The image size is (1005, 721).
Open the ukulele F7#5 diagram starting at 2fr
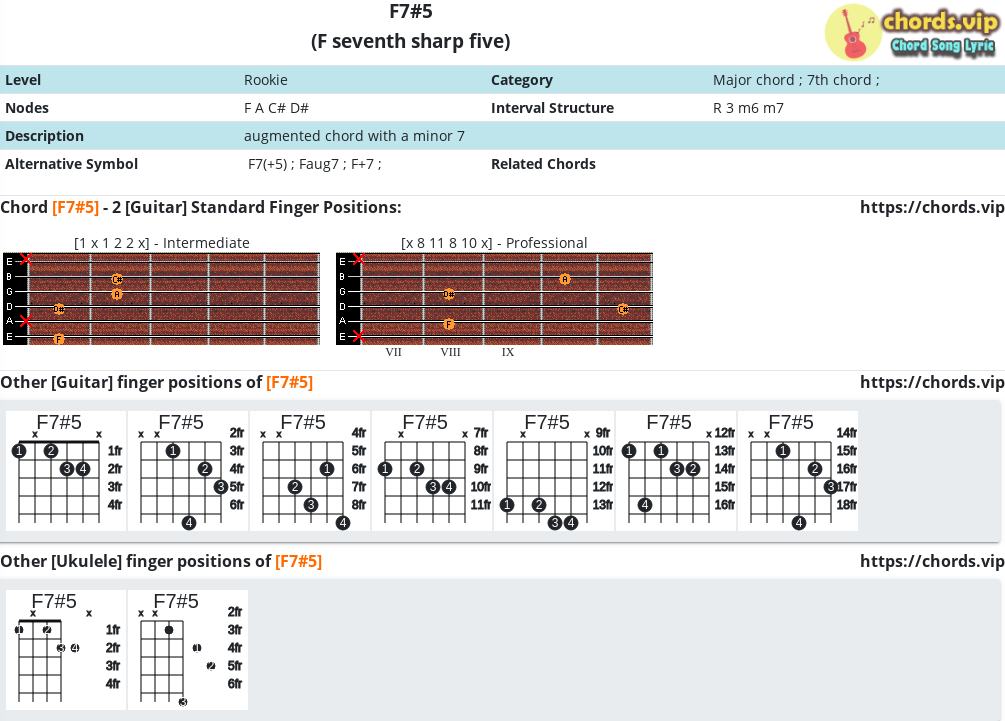(188, 650)
